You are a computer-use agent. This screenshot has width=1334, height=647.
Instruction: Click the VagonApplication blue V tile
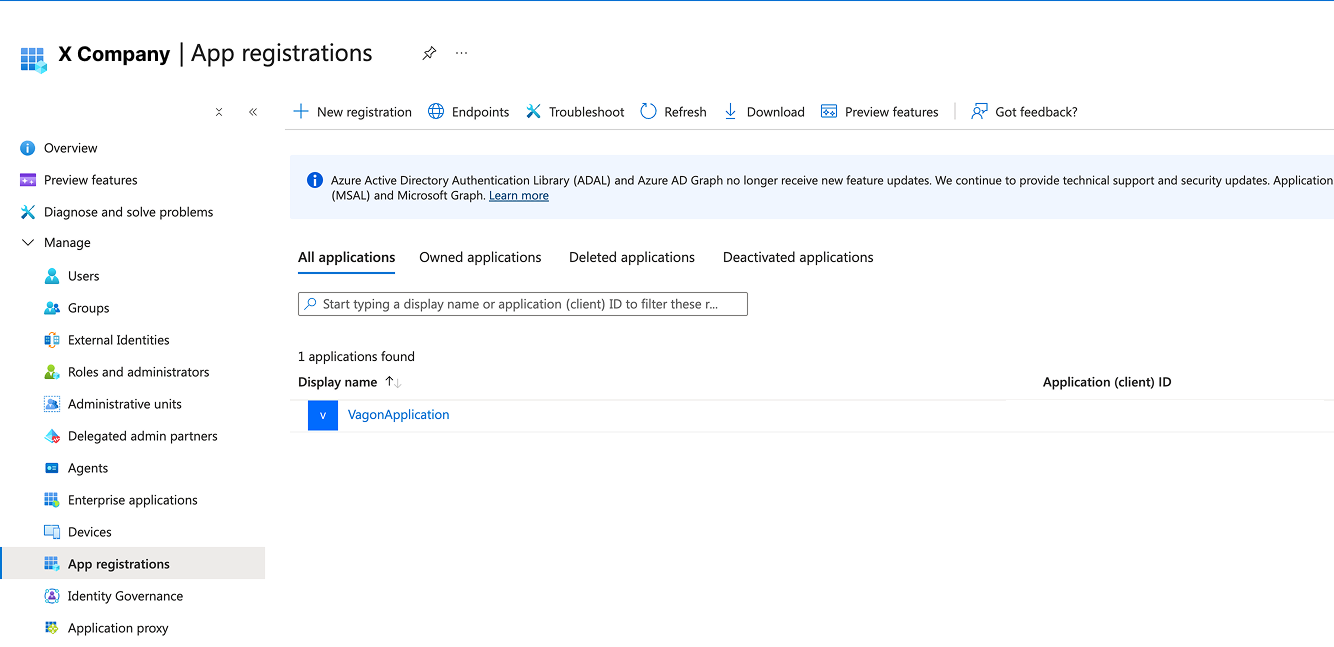[323, 415]
